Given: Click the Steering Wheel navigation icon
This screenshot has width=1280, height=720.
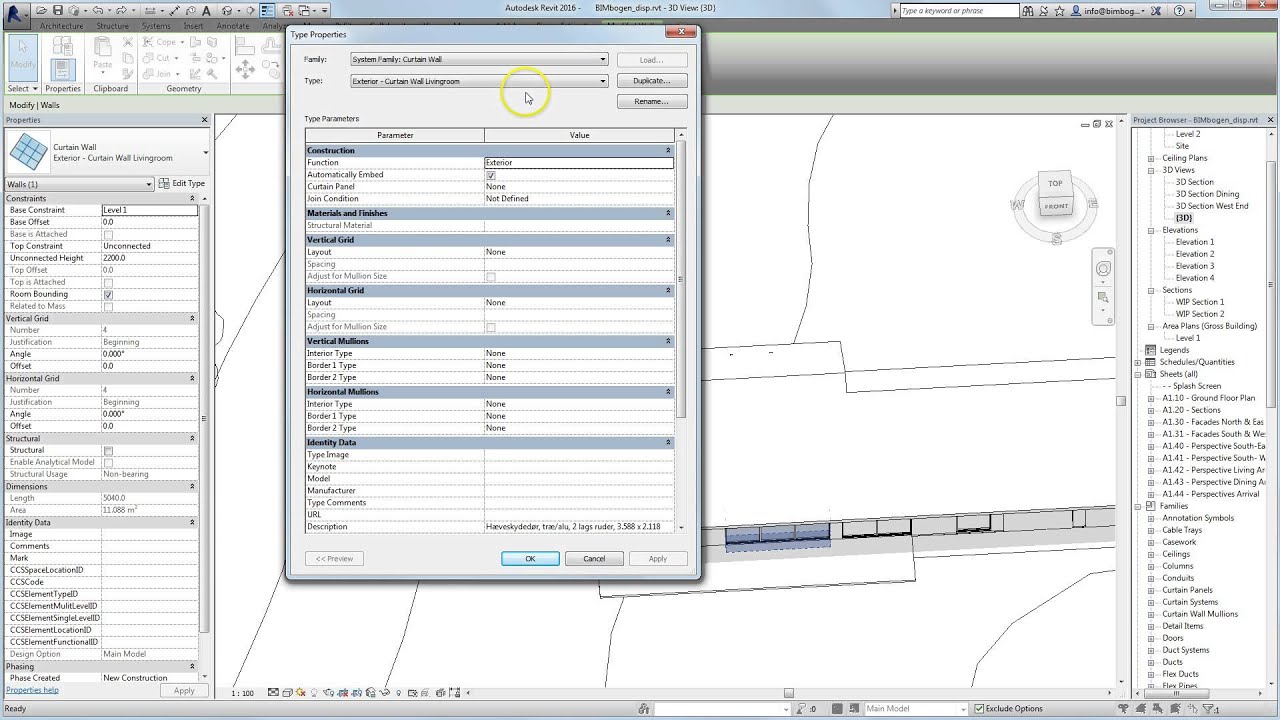Looking at the screenshot, I should (1103, 269).
